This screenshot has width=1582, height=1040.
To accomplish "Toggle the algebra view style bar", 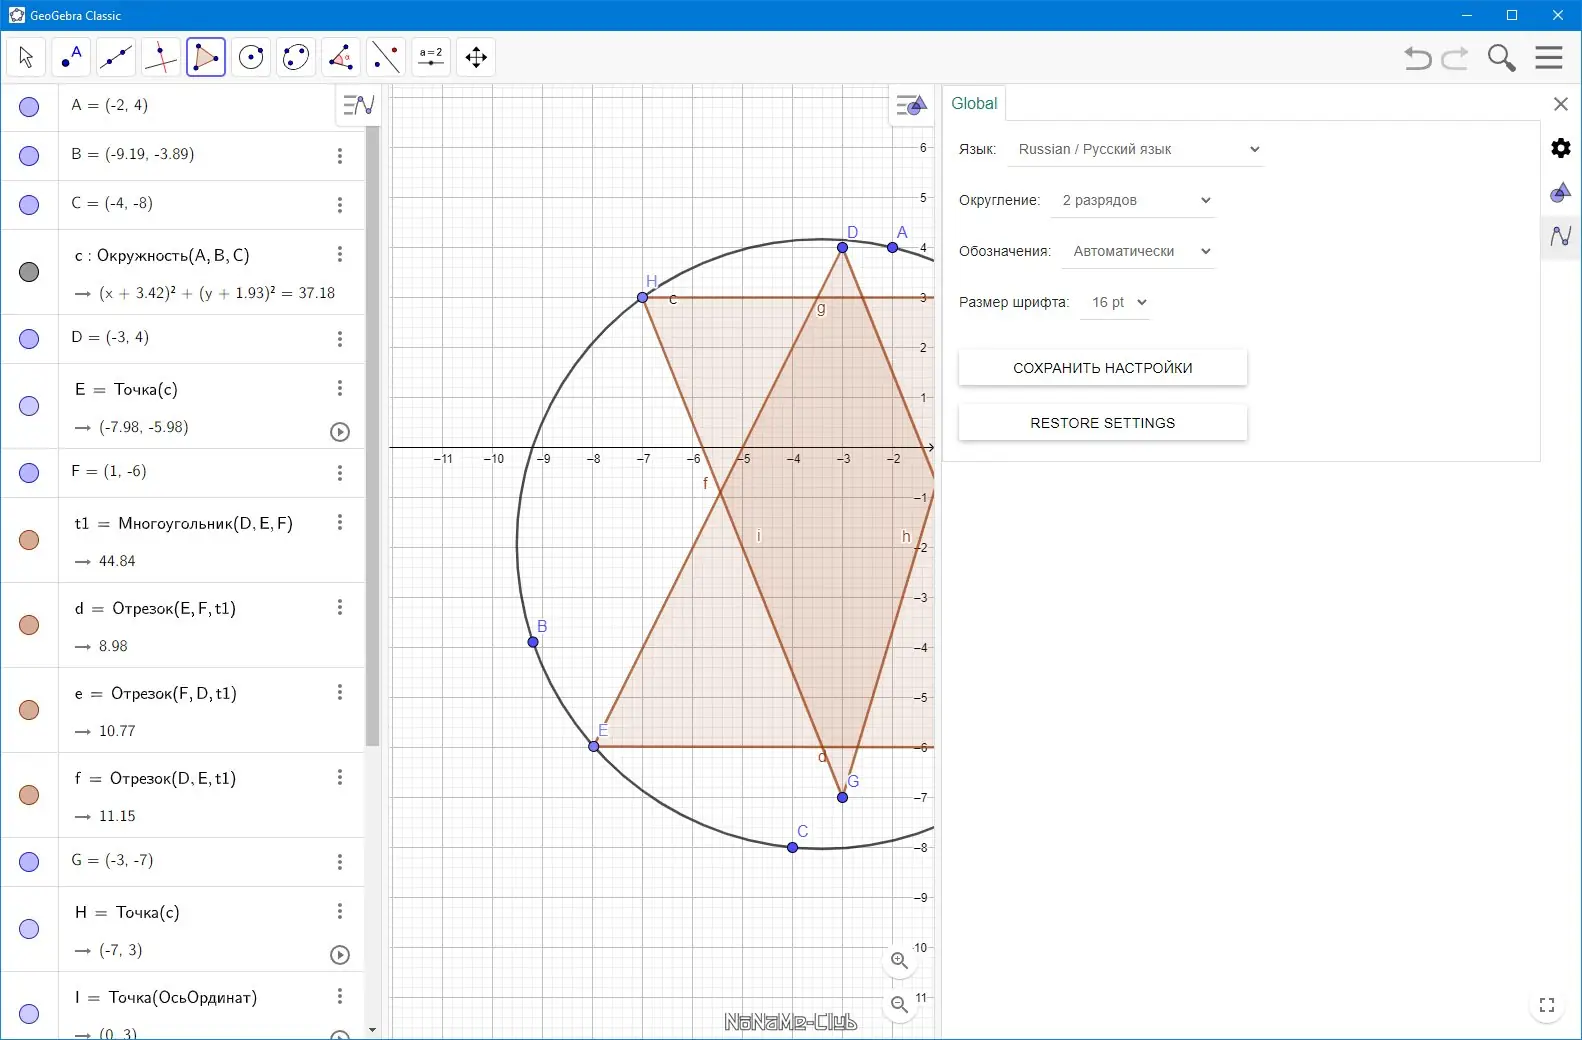I will 358,104.
